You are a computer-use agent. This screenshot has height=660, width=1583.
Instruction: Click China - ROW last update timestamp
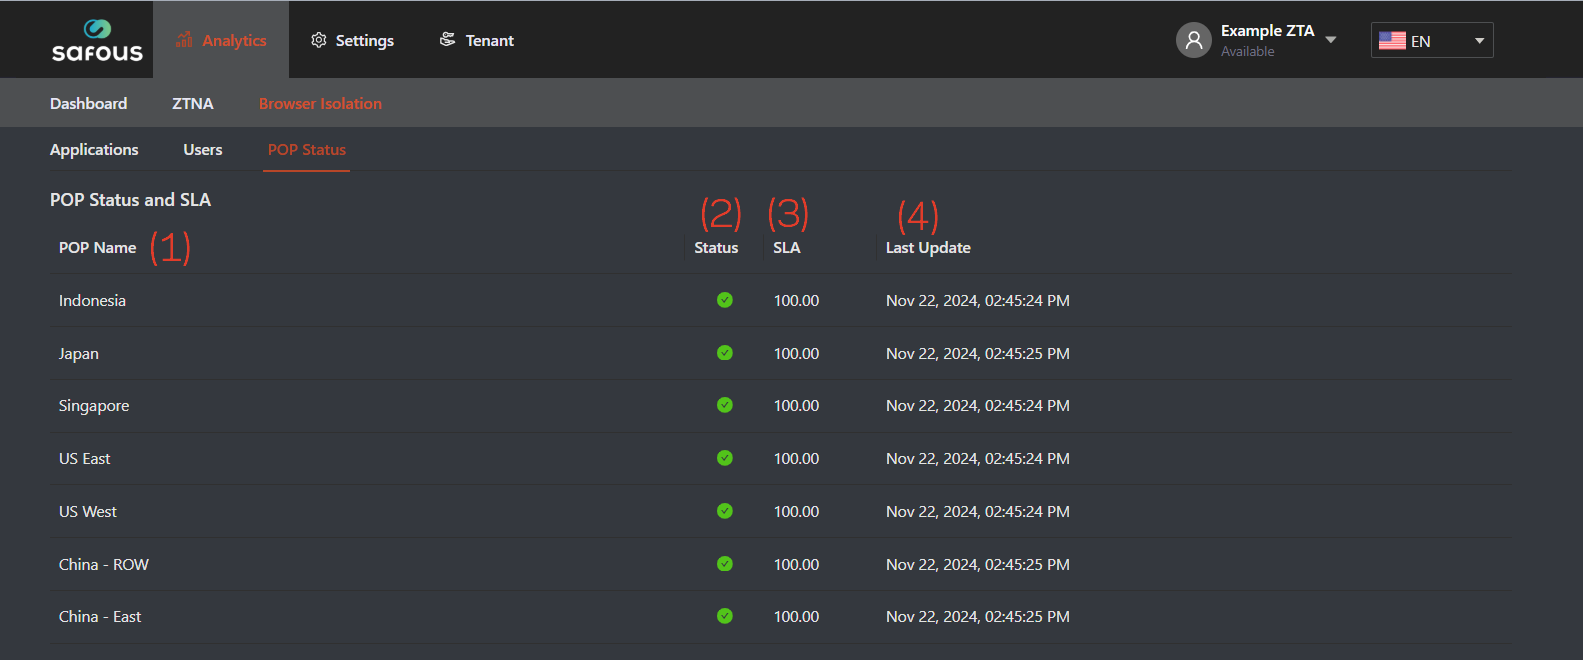(x=978, y=564)
